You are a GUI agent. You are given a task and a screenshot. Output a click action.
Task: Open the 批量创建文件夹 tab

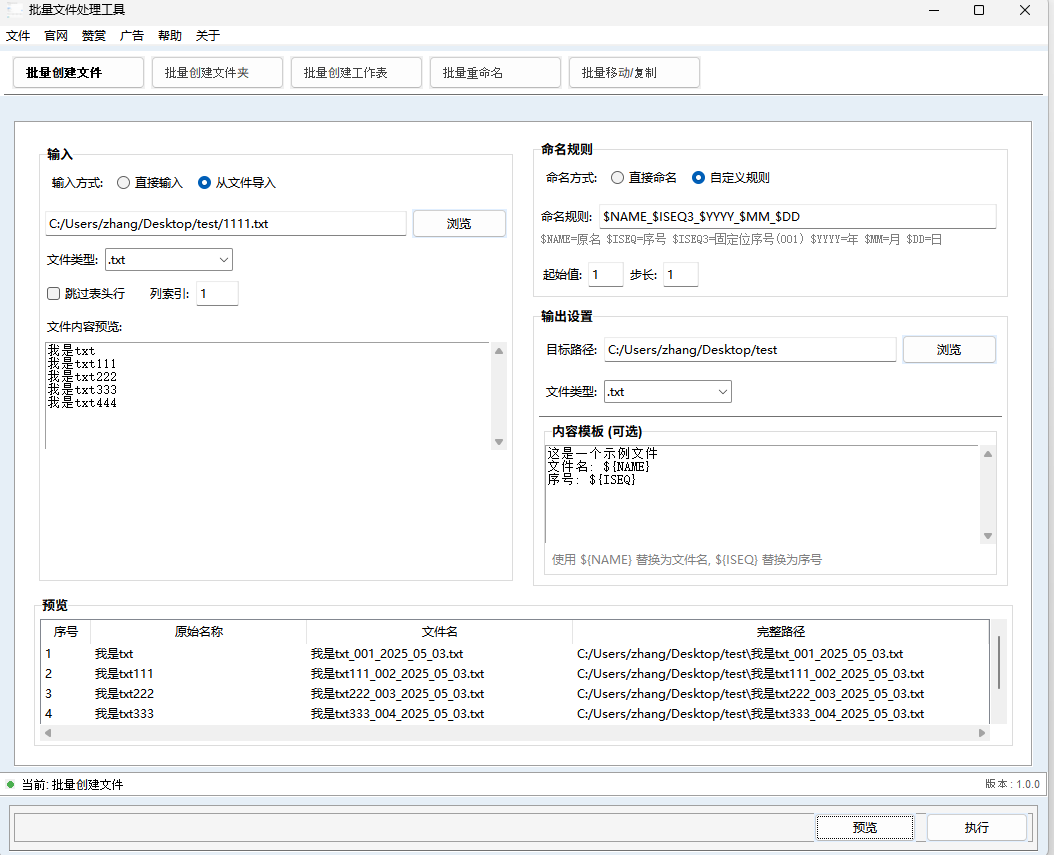[x=217, y=73]
